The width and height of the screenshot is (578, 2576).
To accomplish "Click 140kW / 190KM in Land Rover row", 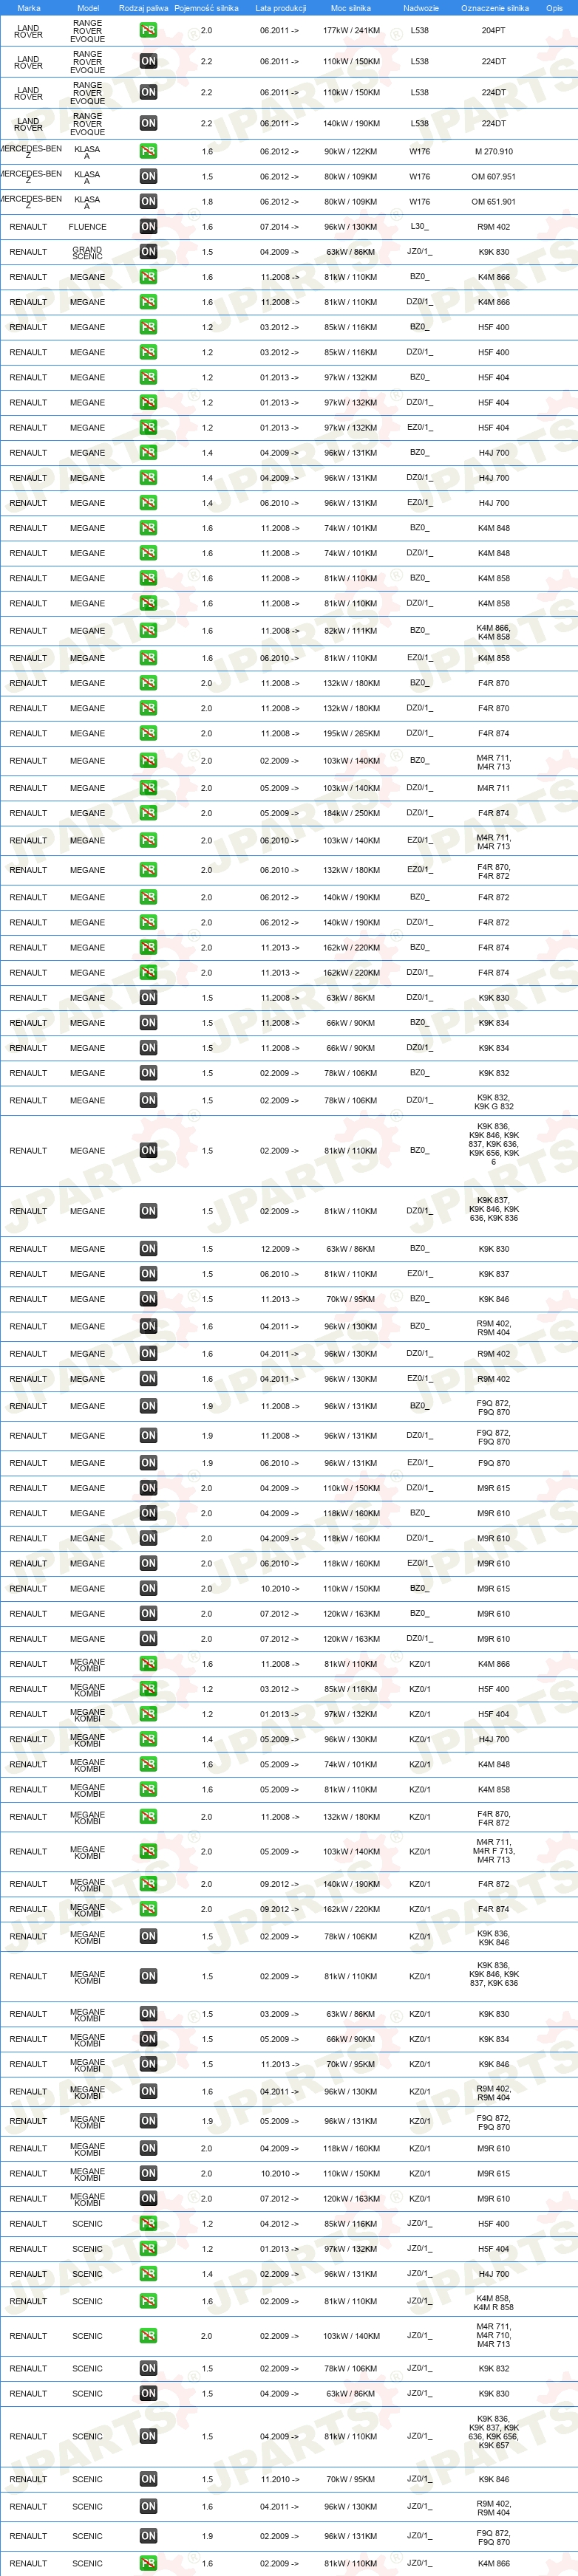I will pyautogui.click(x=351, y=124).
